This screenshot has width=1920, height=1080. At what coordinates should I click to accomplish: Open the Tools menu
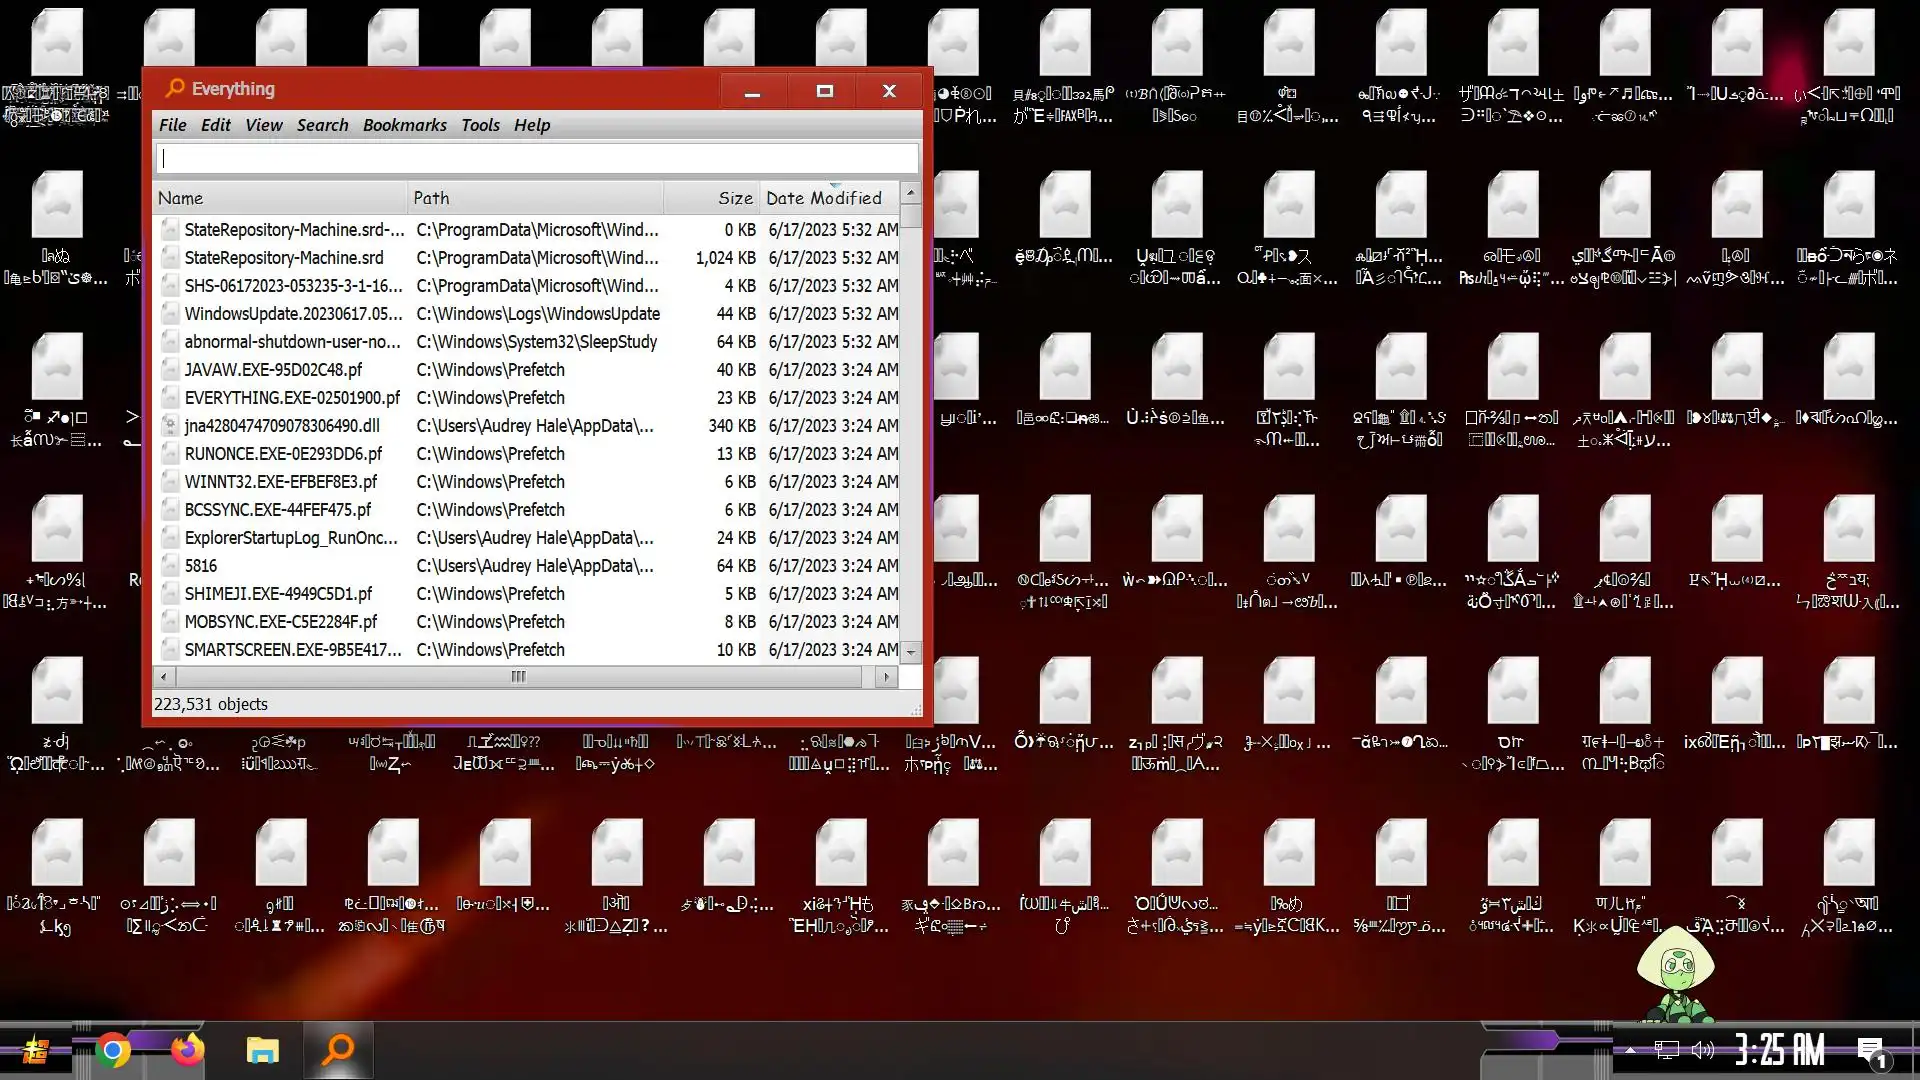(480, 125)
